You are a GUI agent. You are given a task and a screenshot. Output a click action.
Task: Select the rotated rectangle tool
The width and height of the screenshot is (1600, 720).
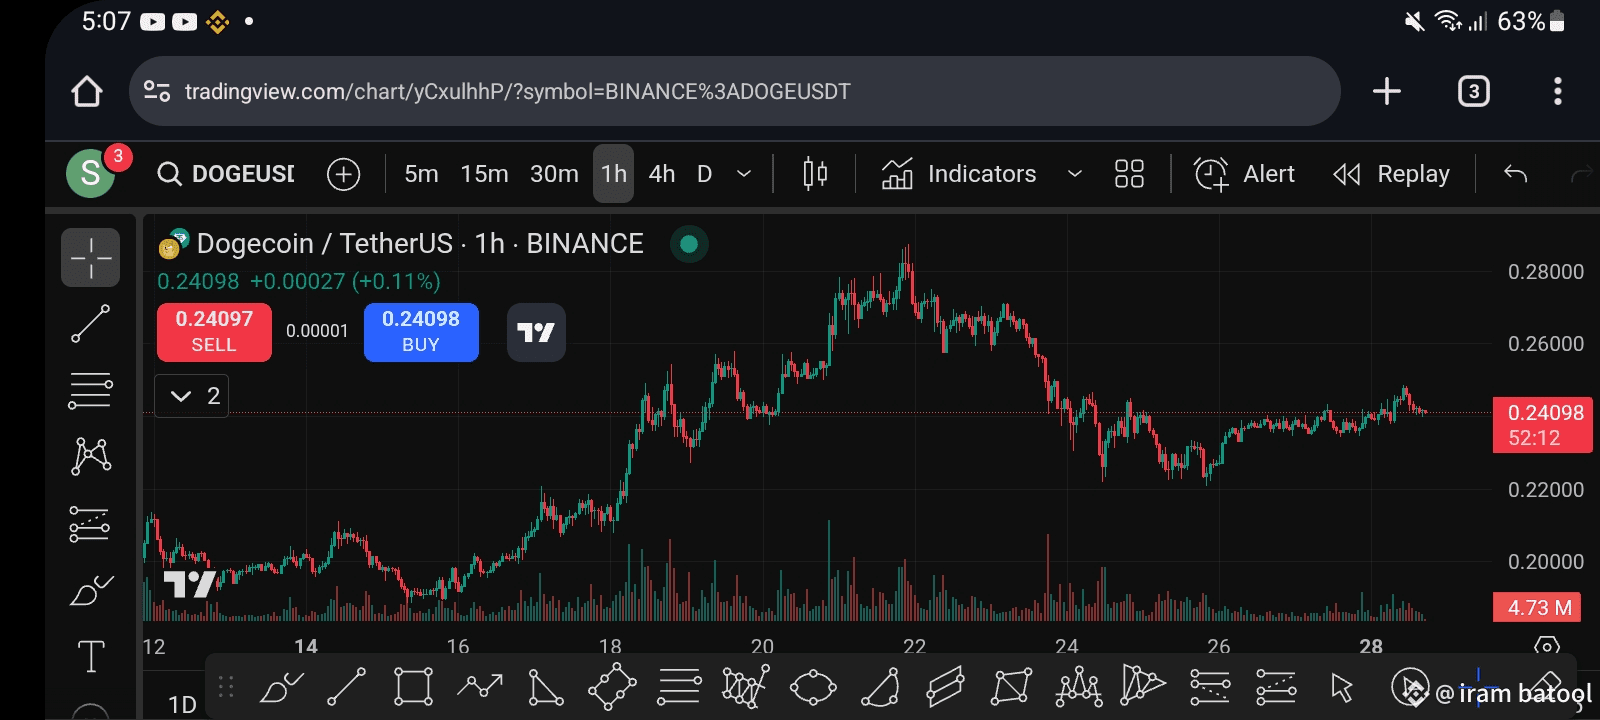[612, 687]
